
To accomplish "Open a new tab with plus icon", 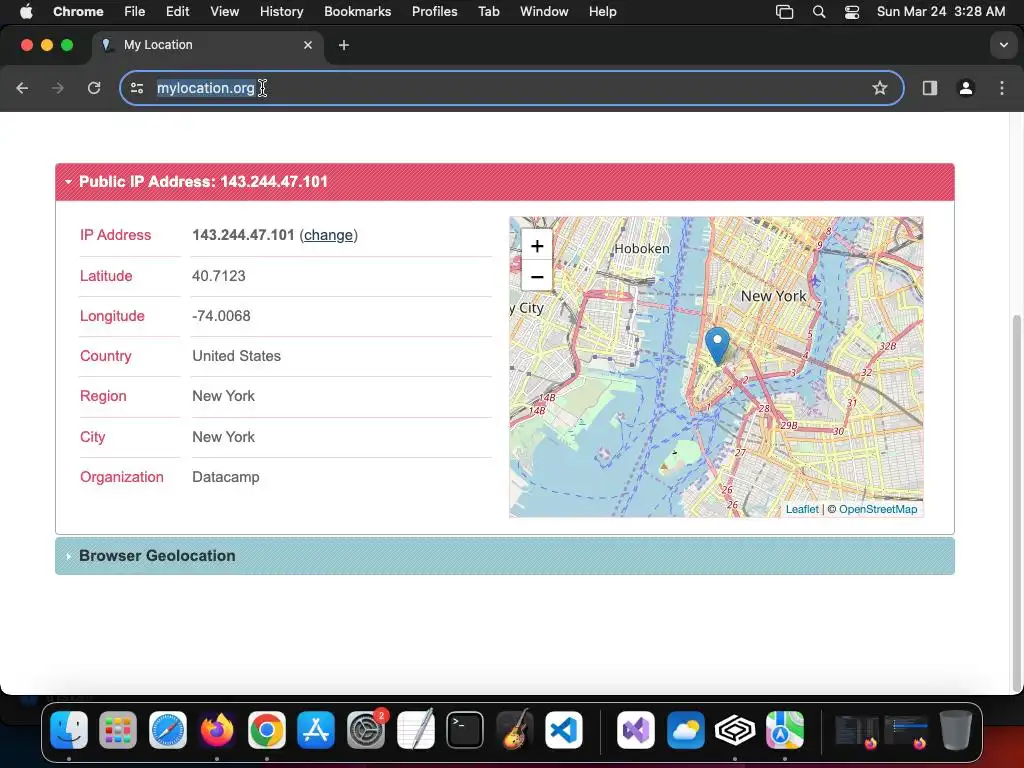I will pos(344,45).
